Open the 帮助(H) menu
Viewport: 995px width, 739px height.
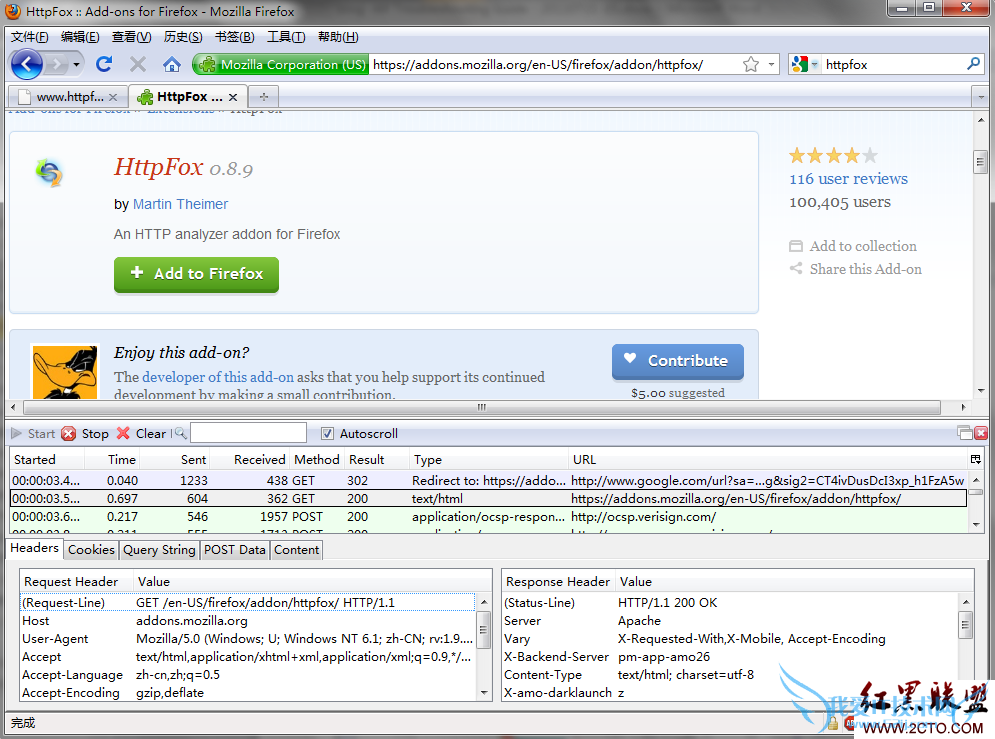[x=338, y=37]
